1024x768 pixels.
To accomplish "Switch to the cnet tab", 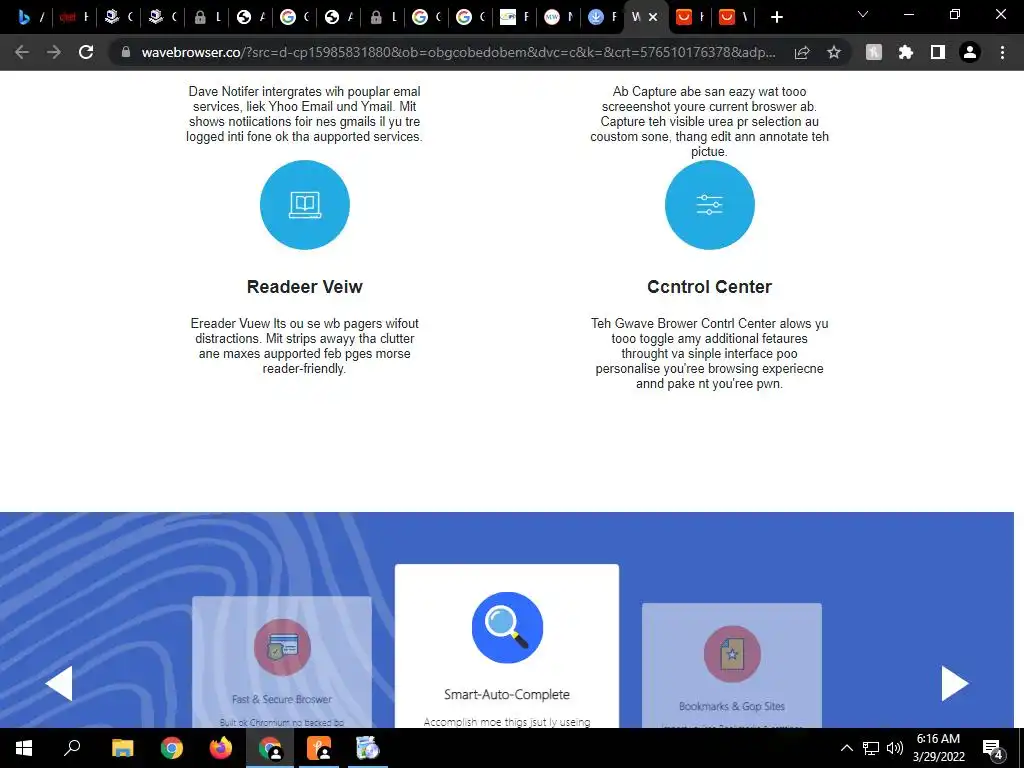I will pos(73,17).
